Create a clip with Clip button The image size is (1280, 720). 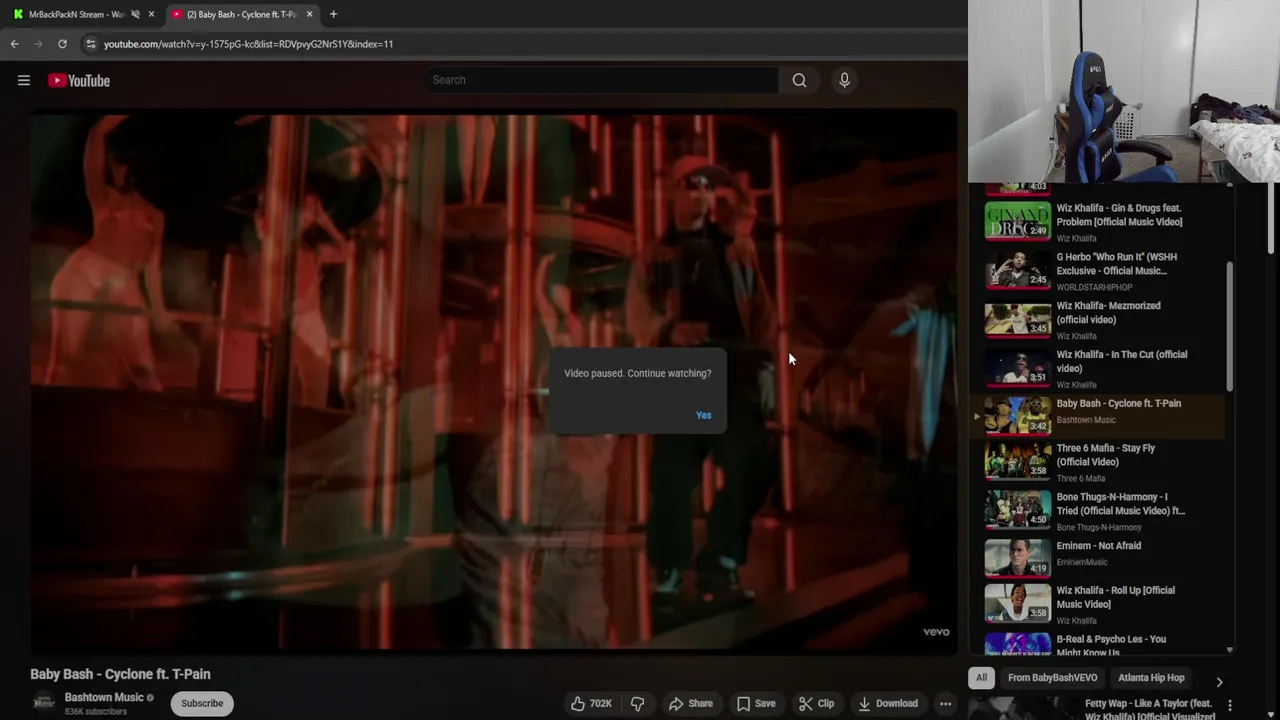[x=816, y=704]
